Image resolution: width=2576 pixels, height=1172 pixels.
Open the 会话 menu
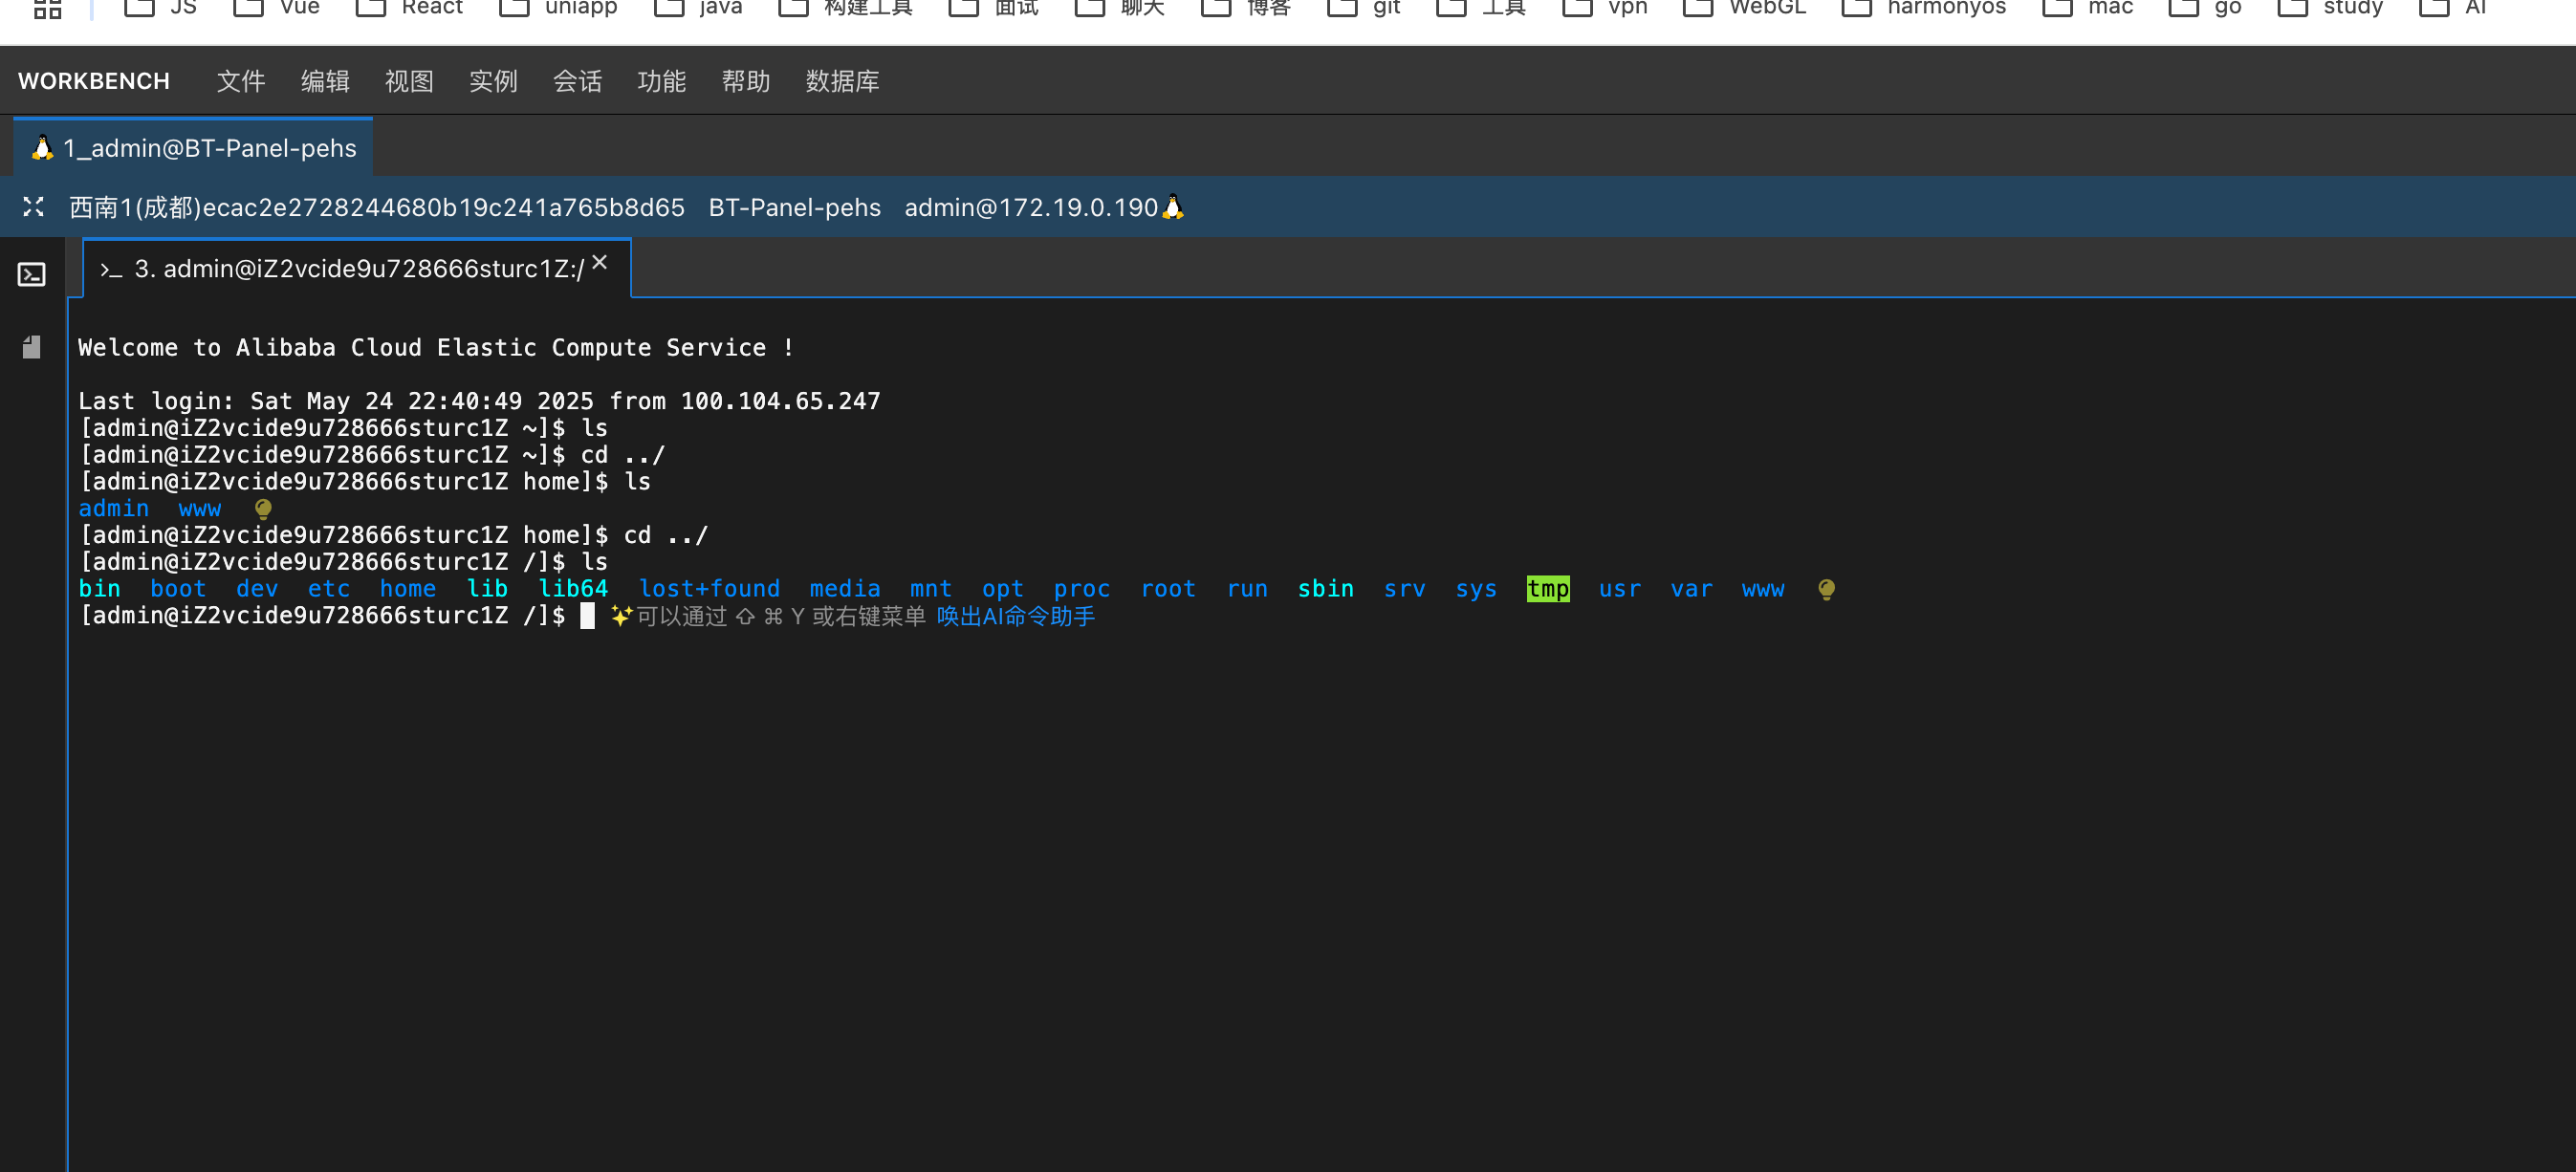click(577, 81)
